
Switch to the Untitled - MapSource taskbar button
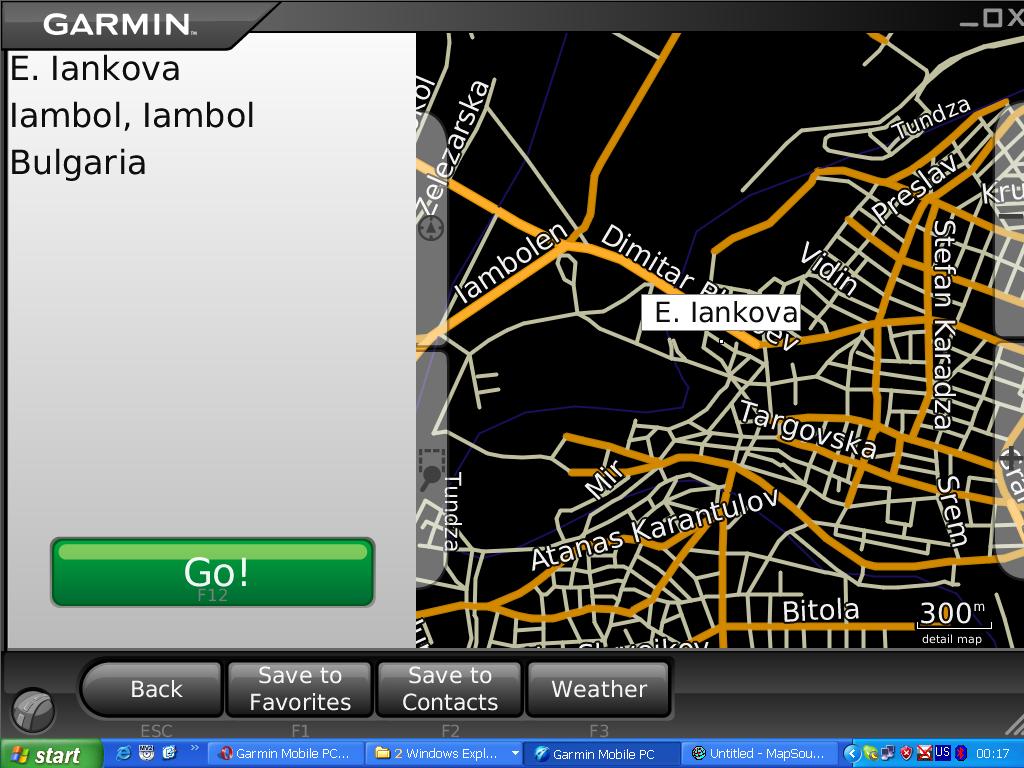(x=759, y=754)
